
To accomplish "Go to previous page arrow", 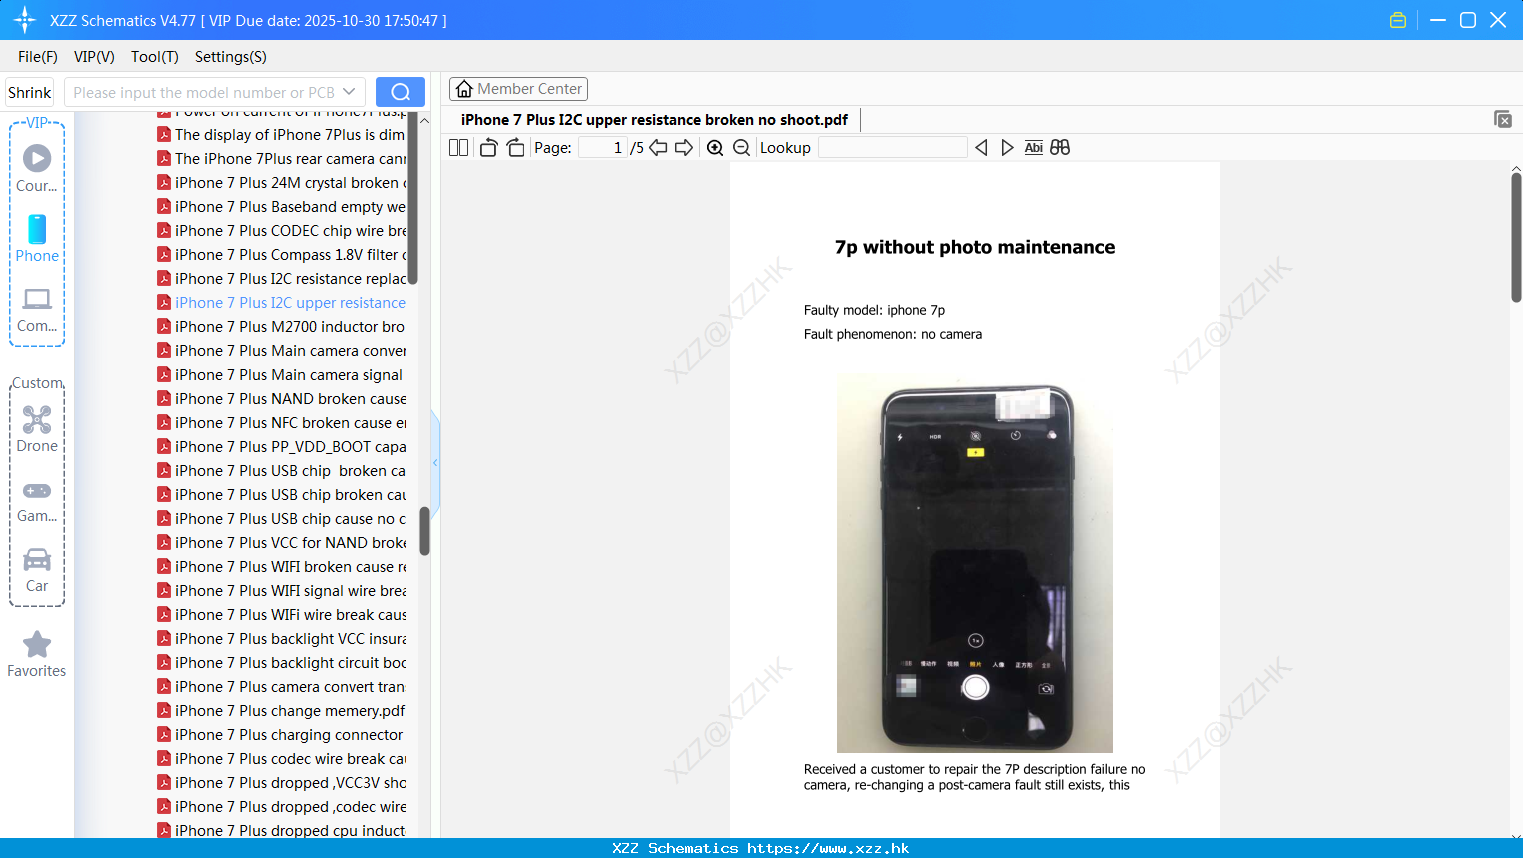I will click(658, 148).
